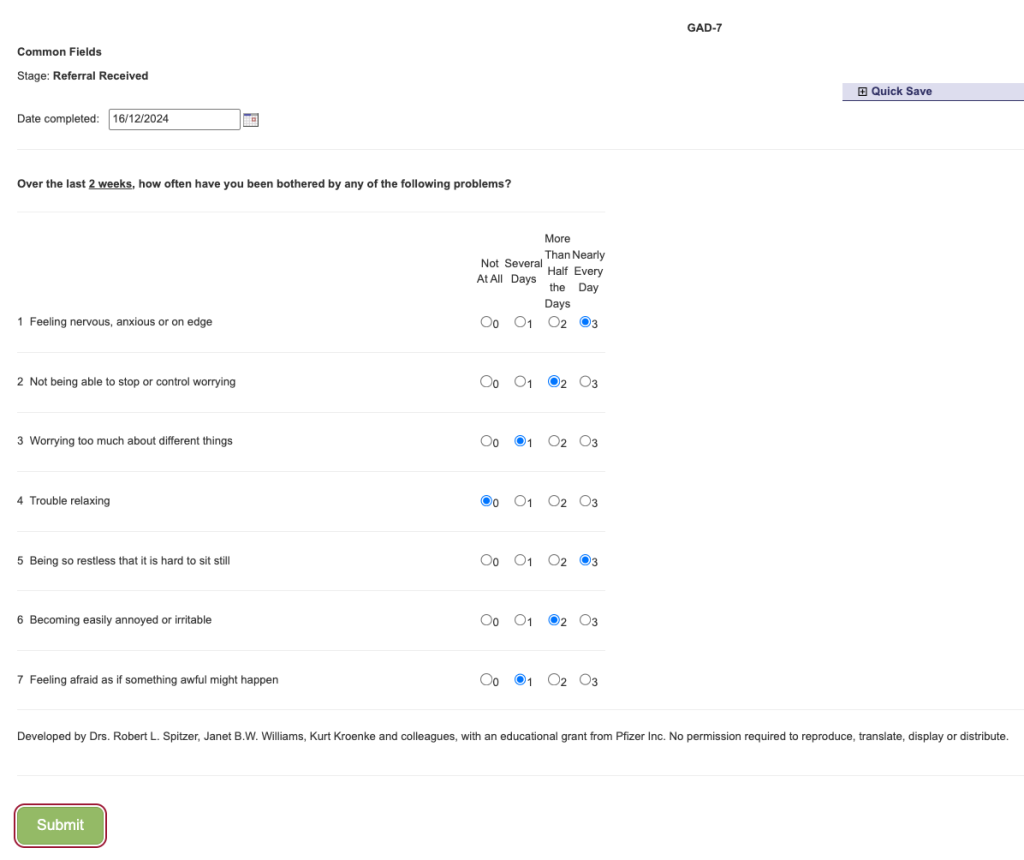
Task: Select 3 for Feeling afraid something awful
Action: click(586, 680)
